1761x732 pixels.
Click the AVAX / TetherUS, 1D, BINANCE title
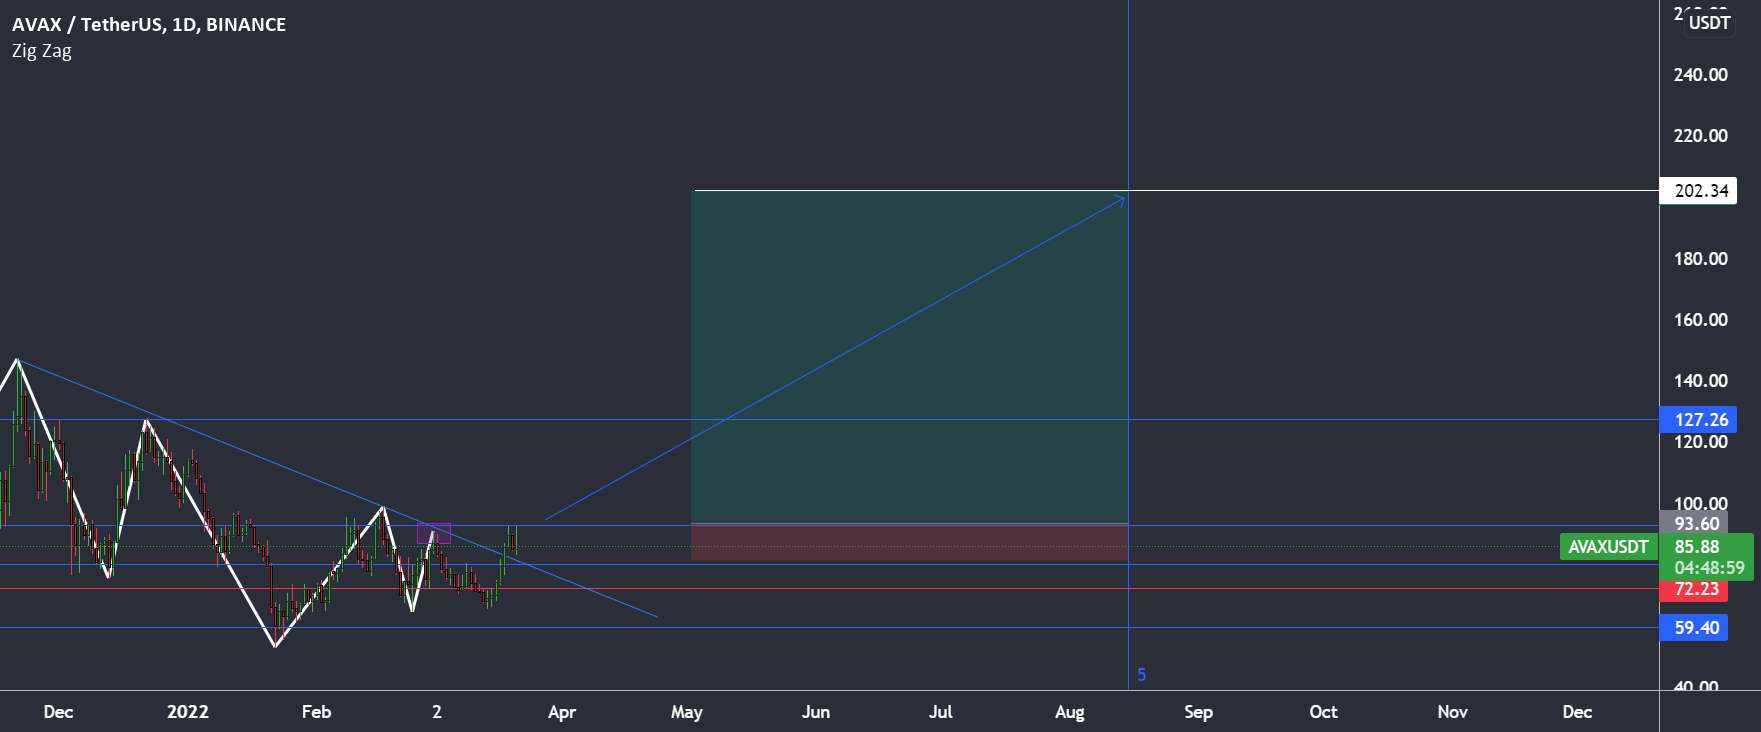(149, 24)
